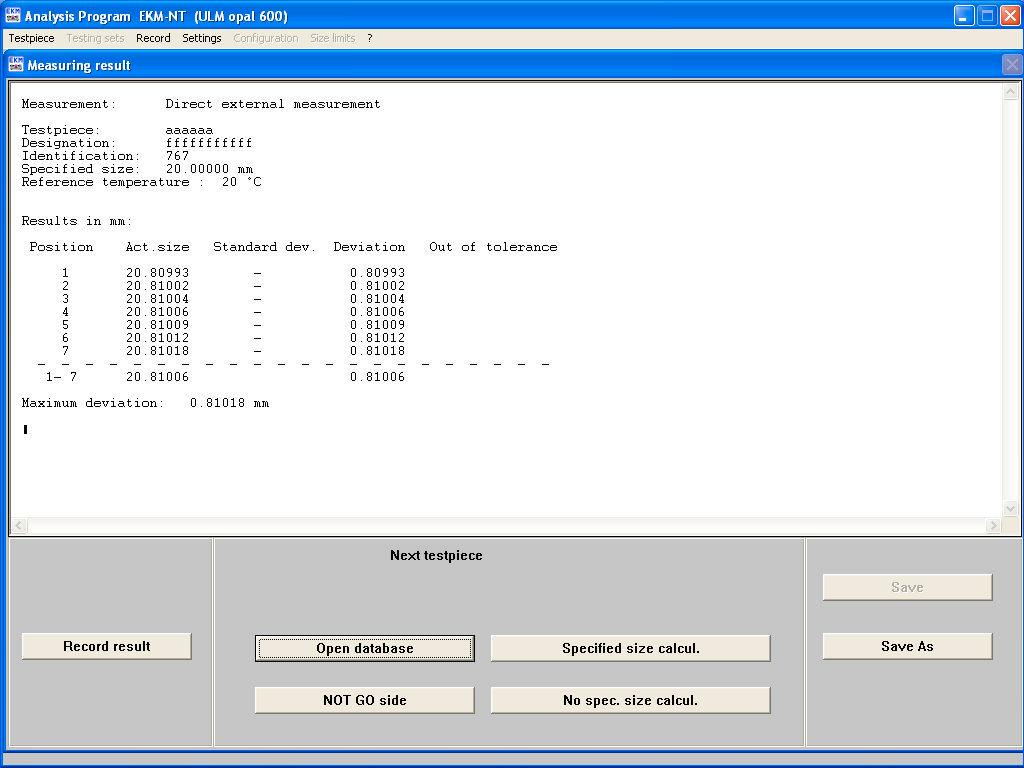Click the vertical scrollbar down arrow
Image resolution: width=1024 pixels, height=768 pixels.
(1010, 509)
